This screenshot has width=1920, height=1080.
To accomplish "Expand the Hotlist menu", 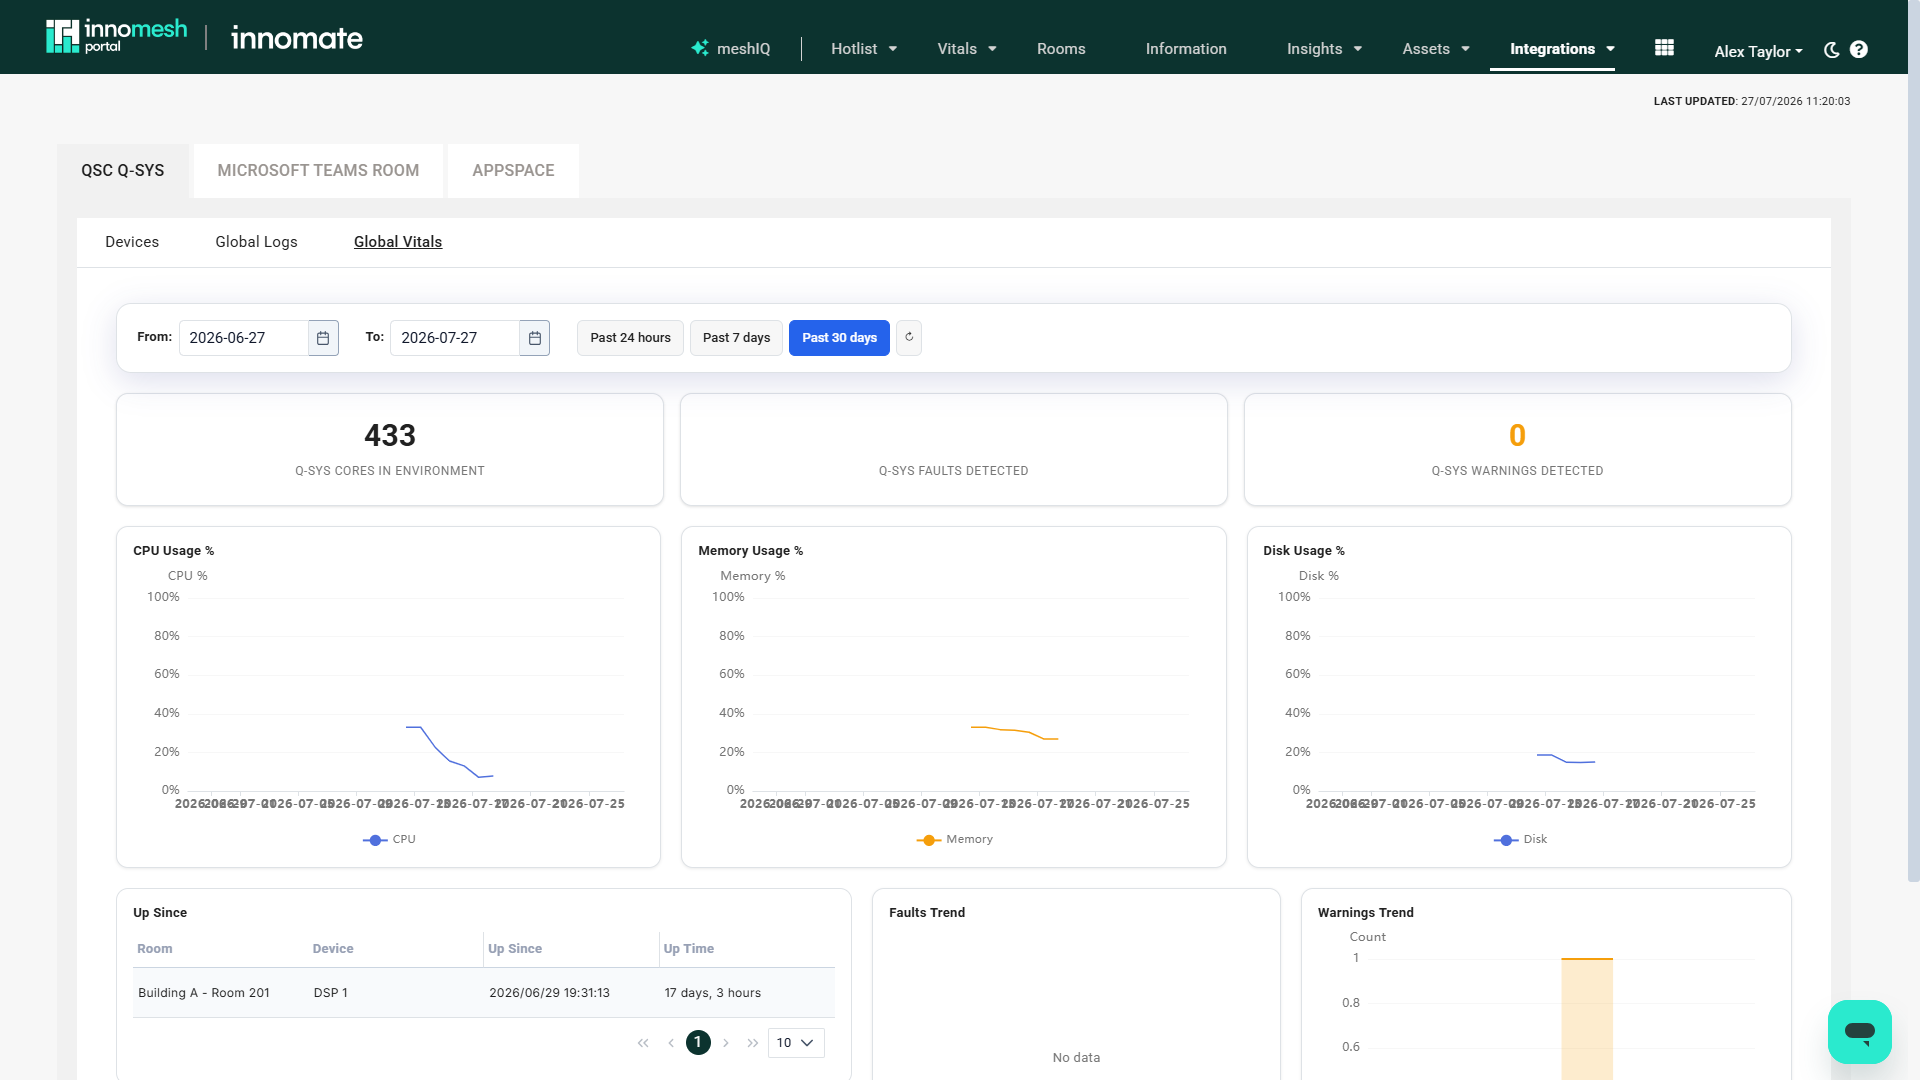I will [x=864, y=48].
